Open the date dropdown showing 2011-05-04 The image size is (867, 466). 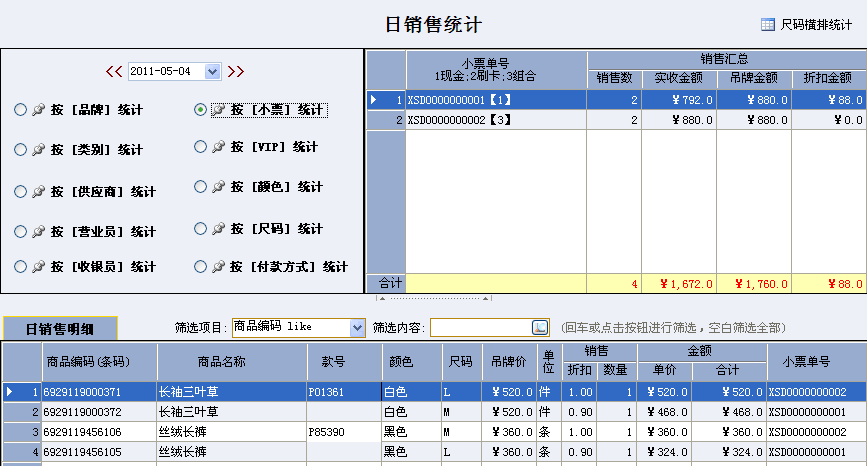[212, 71]
